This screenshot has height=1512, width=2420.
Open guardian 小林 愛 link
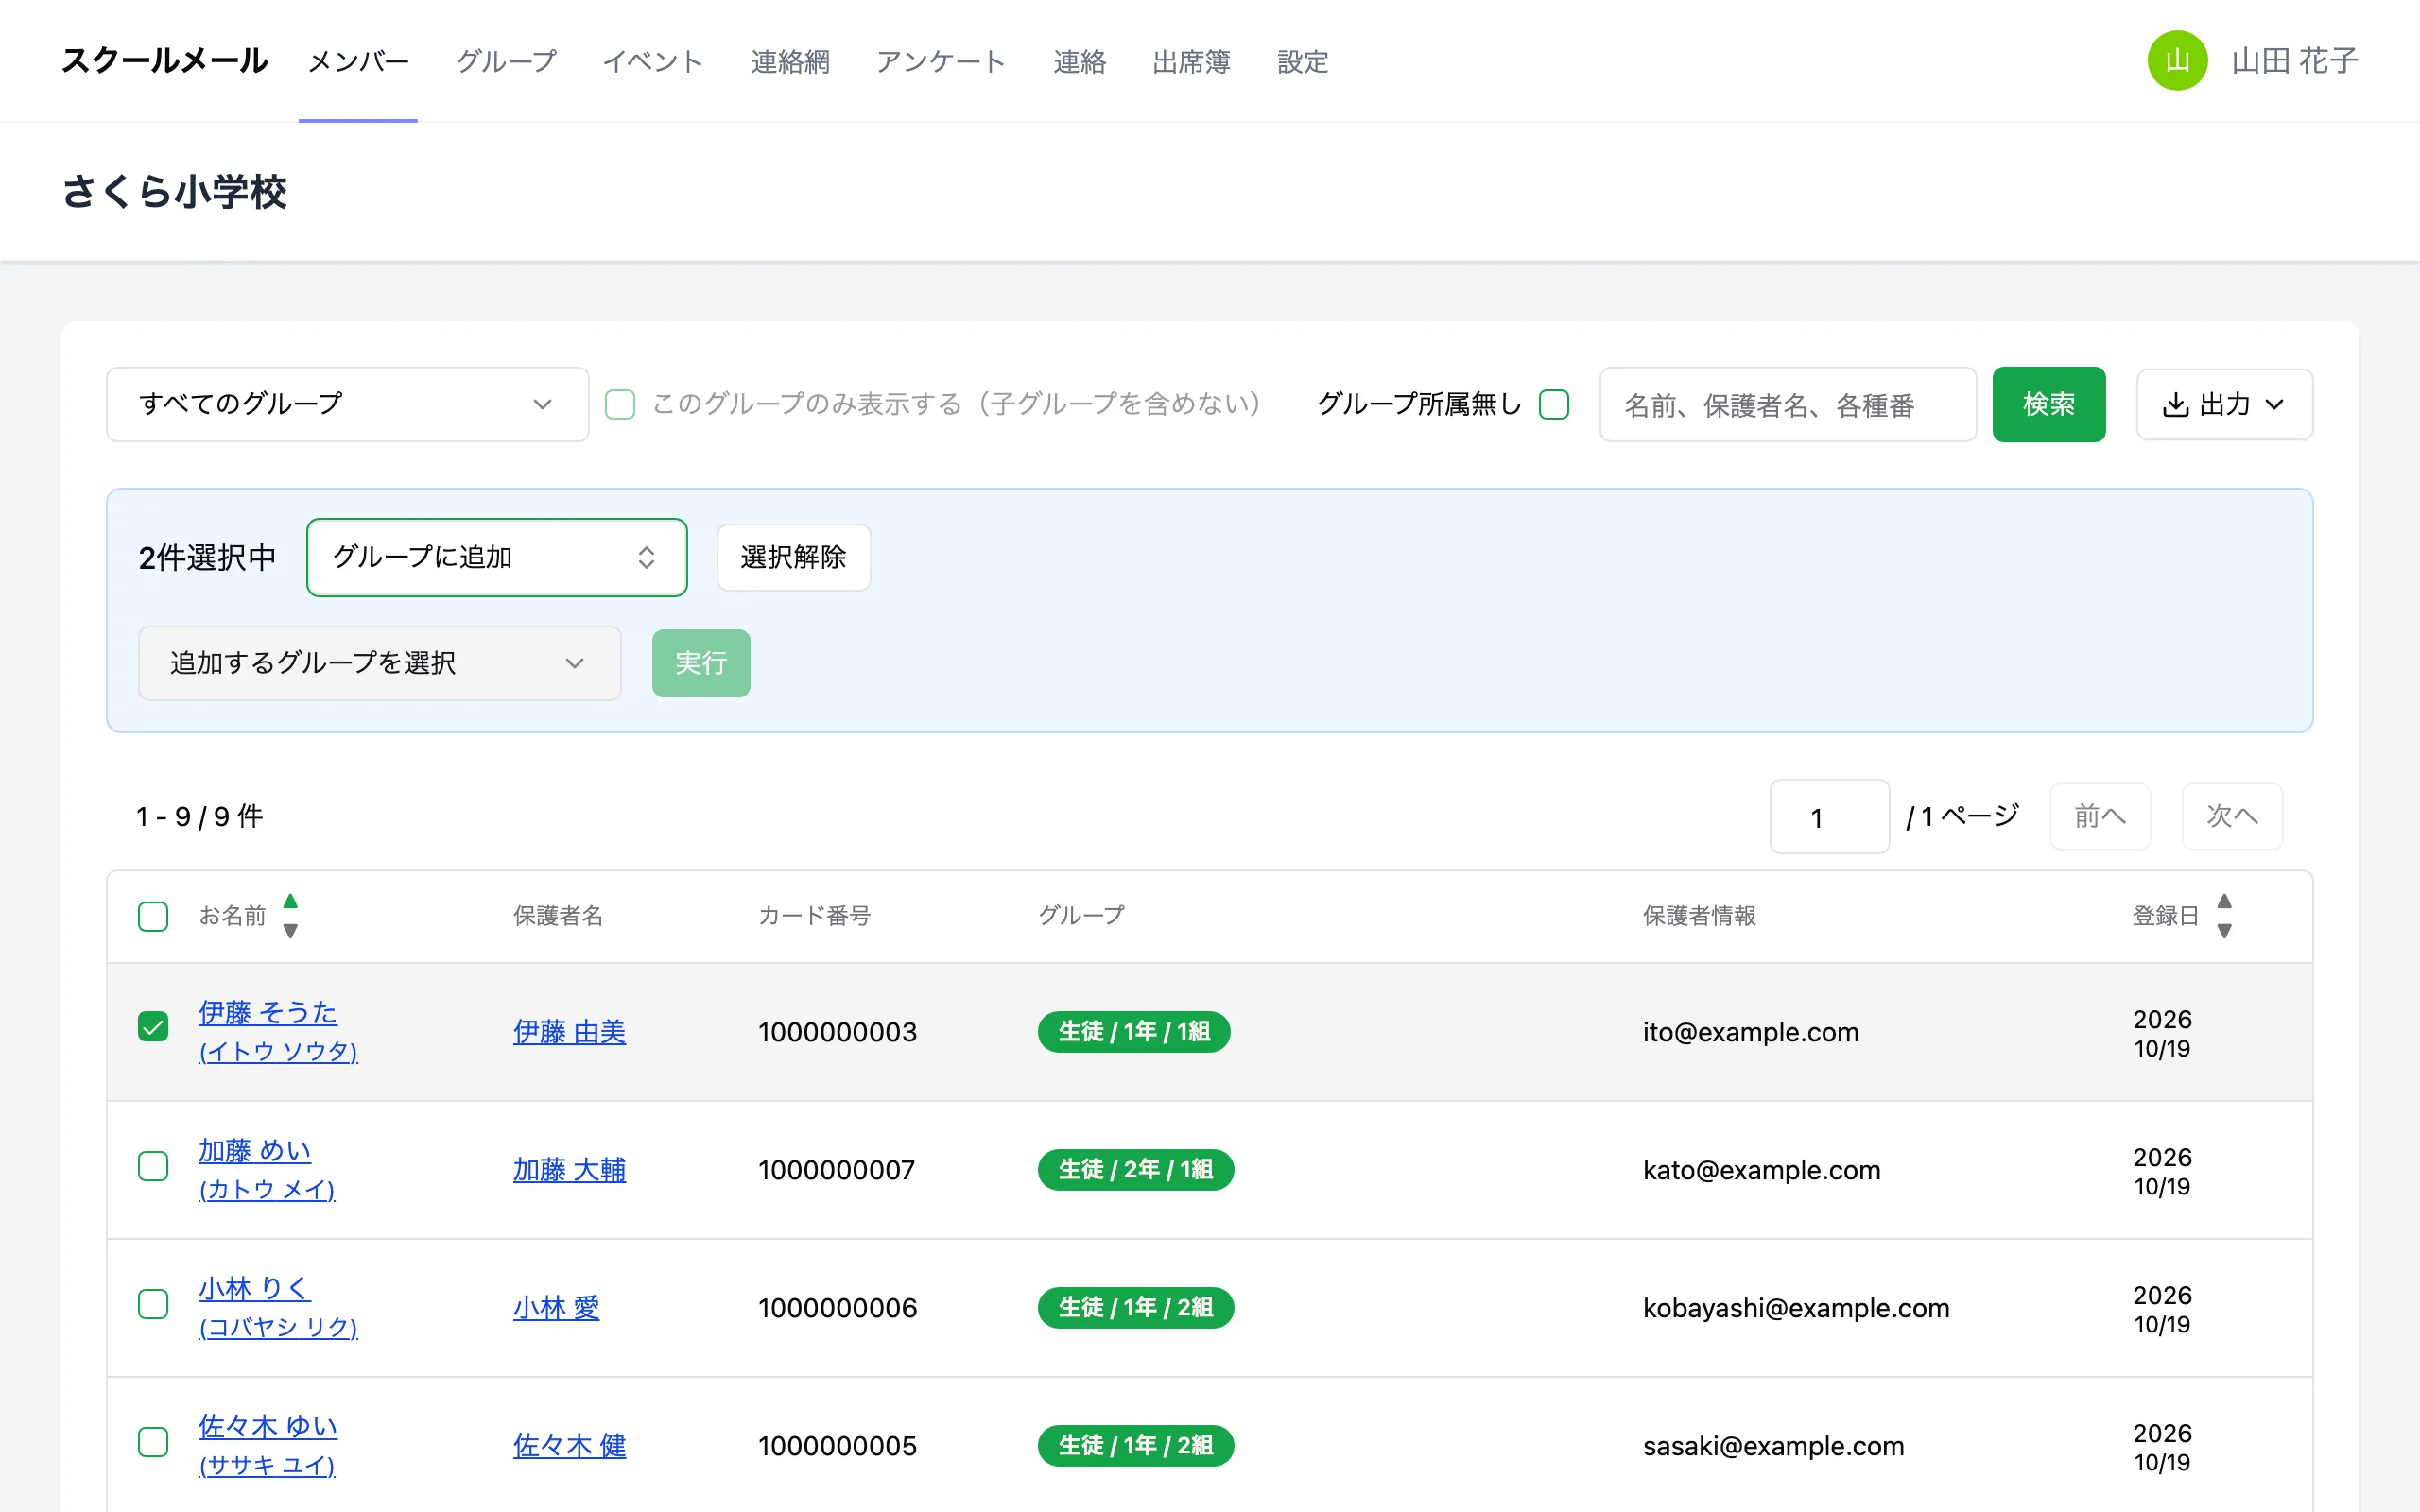tap(556, 1307)
